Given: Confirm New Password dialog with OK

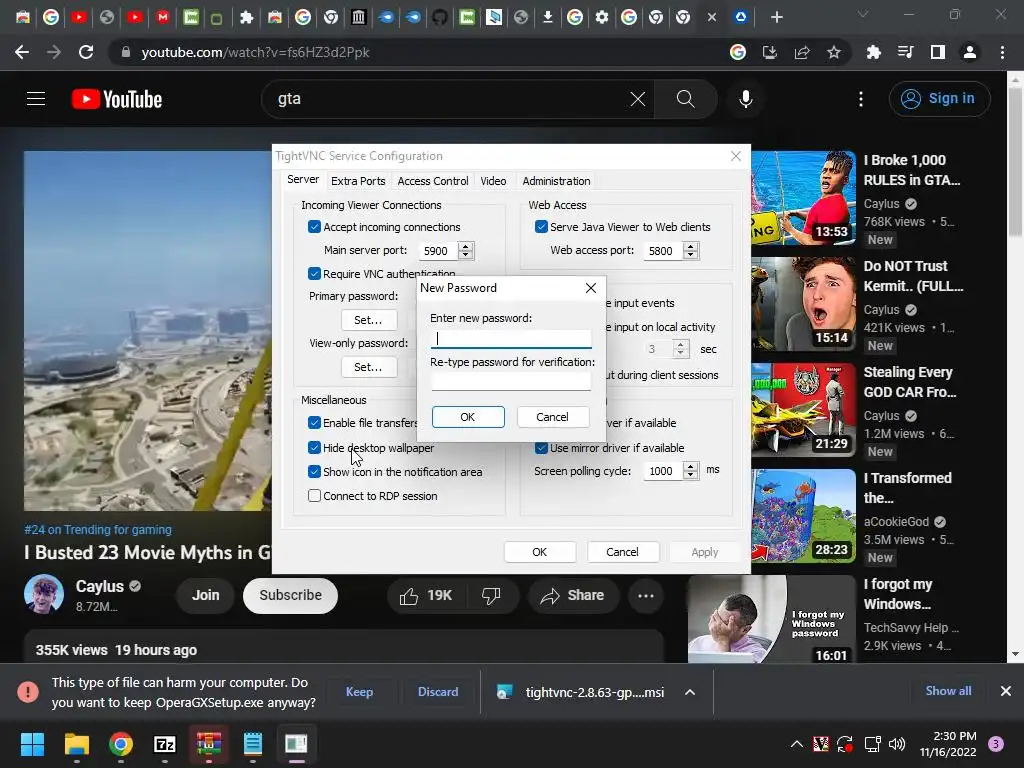Looking at the screenshot, I should pyautogui.click(x=468, y=417).
